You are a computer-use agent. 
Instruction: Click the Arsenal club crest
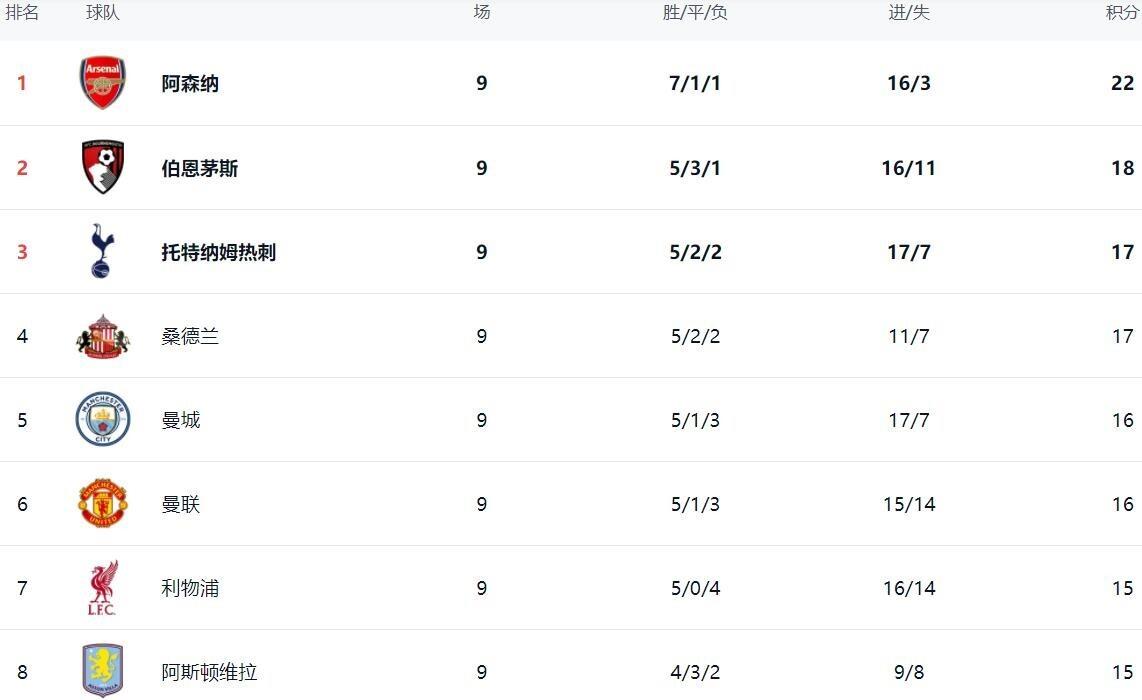tap(103, 83)
